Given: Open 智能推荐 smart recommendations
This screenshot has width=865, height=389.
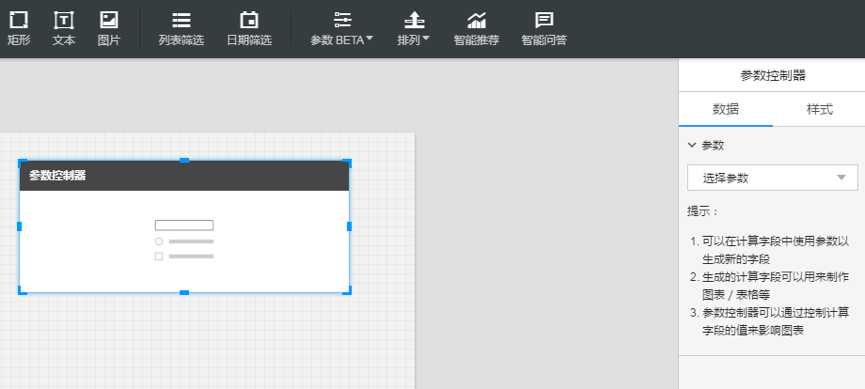Looking at the screenshot, I should click(x=477, y=29).
